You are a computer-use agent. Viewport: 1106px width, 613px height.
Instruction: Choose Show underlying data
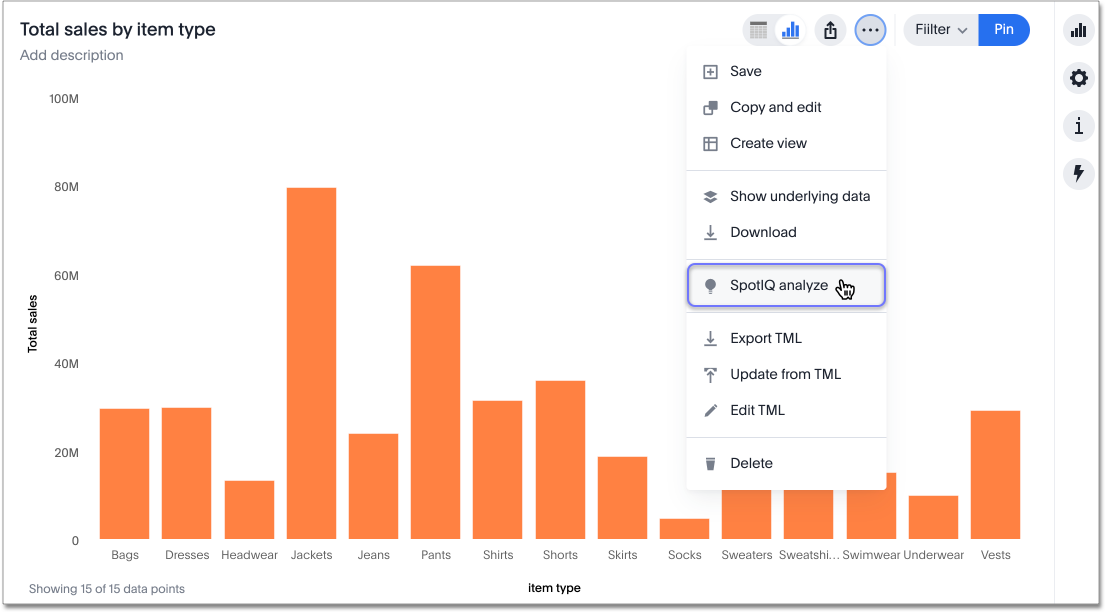(x=799, y=197)
